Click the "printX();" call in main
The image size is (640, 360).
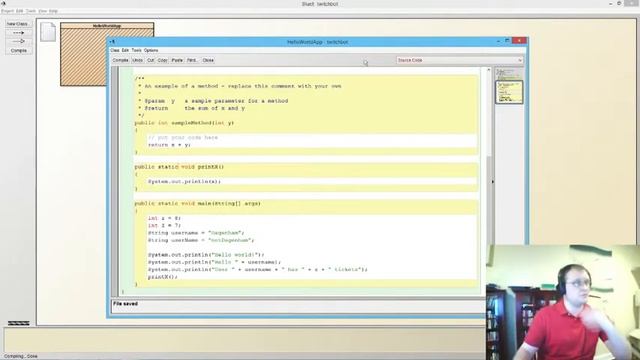[162, 277]
